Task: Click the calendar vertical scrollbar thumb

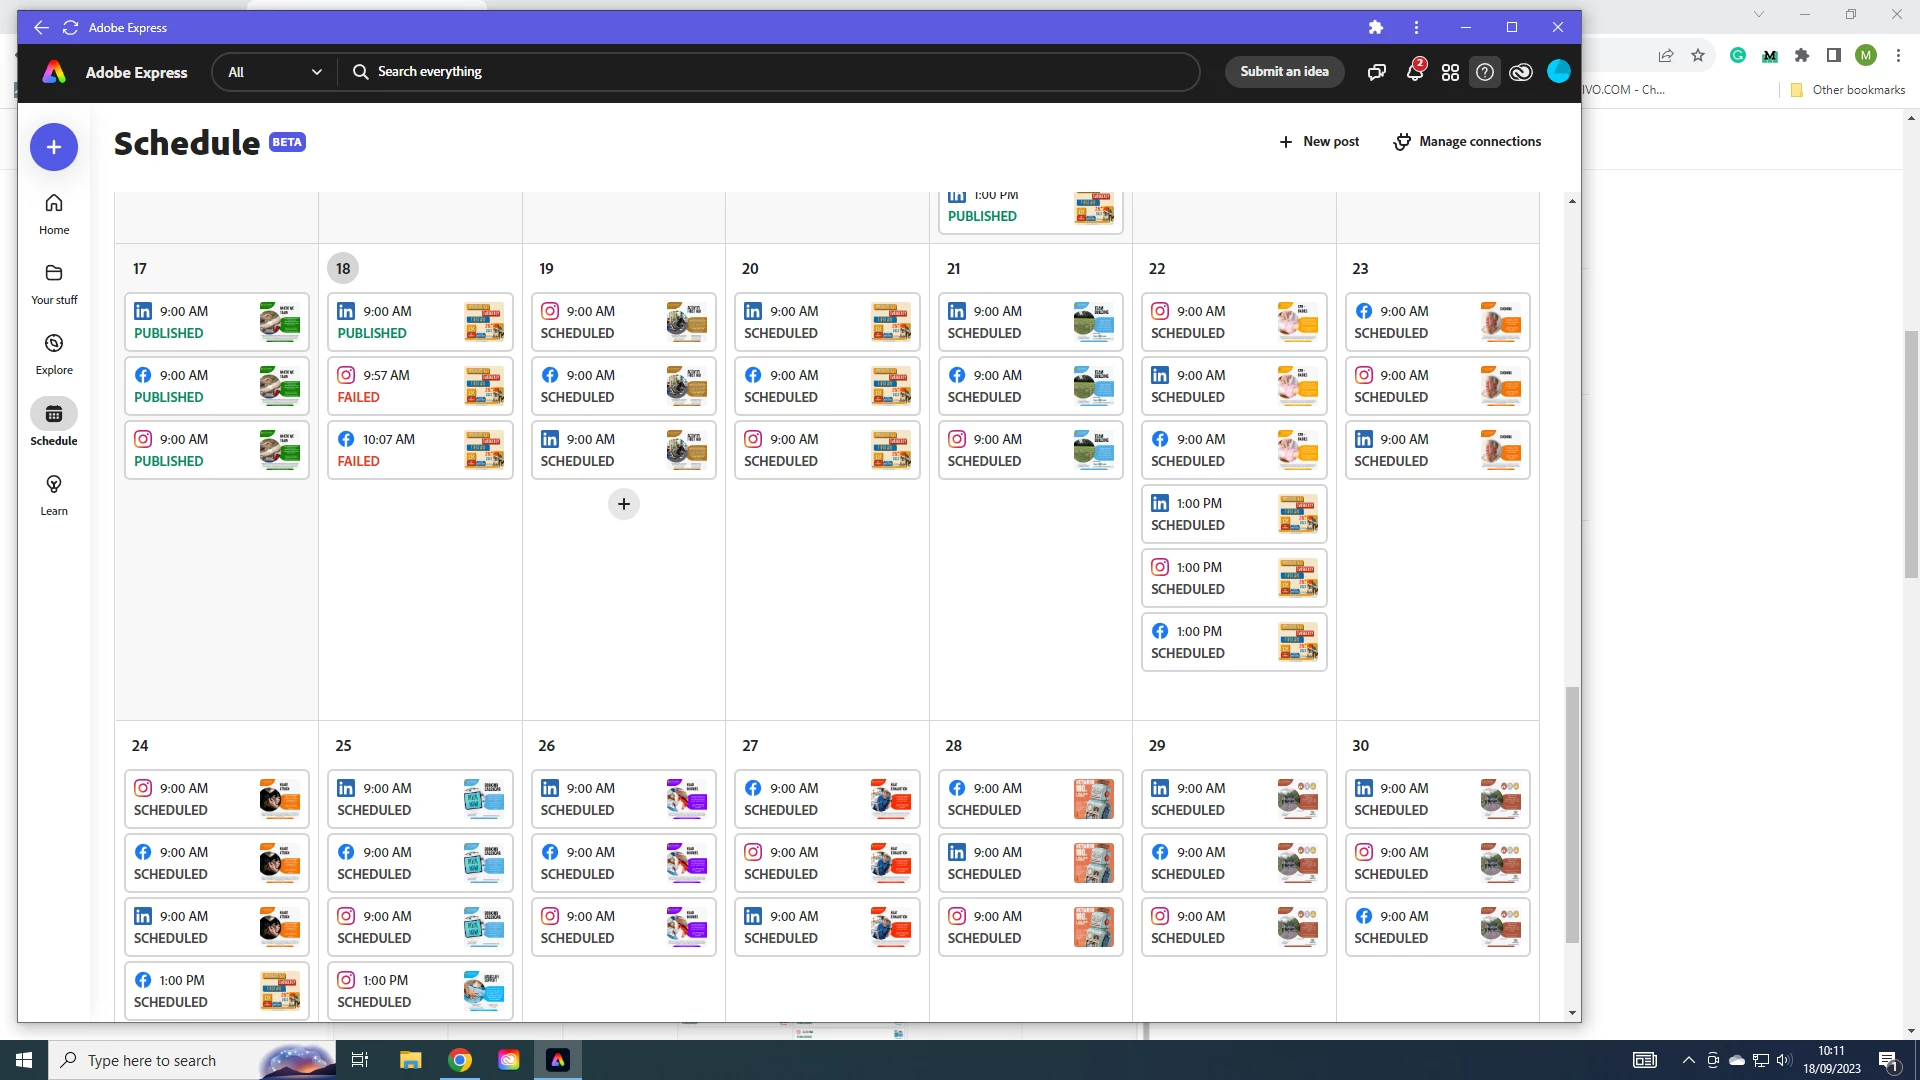Action: coord(1572,813)
